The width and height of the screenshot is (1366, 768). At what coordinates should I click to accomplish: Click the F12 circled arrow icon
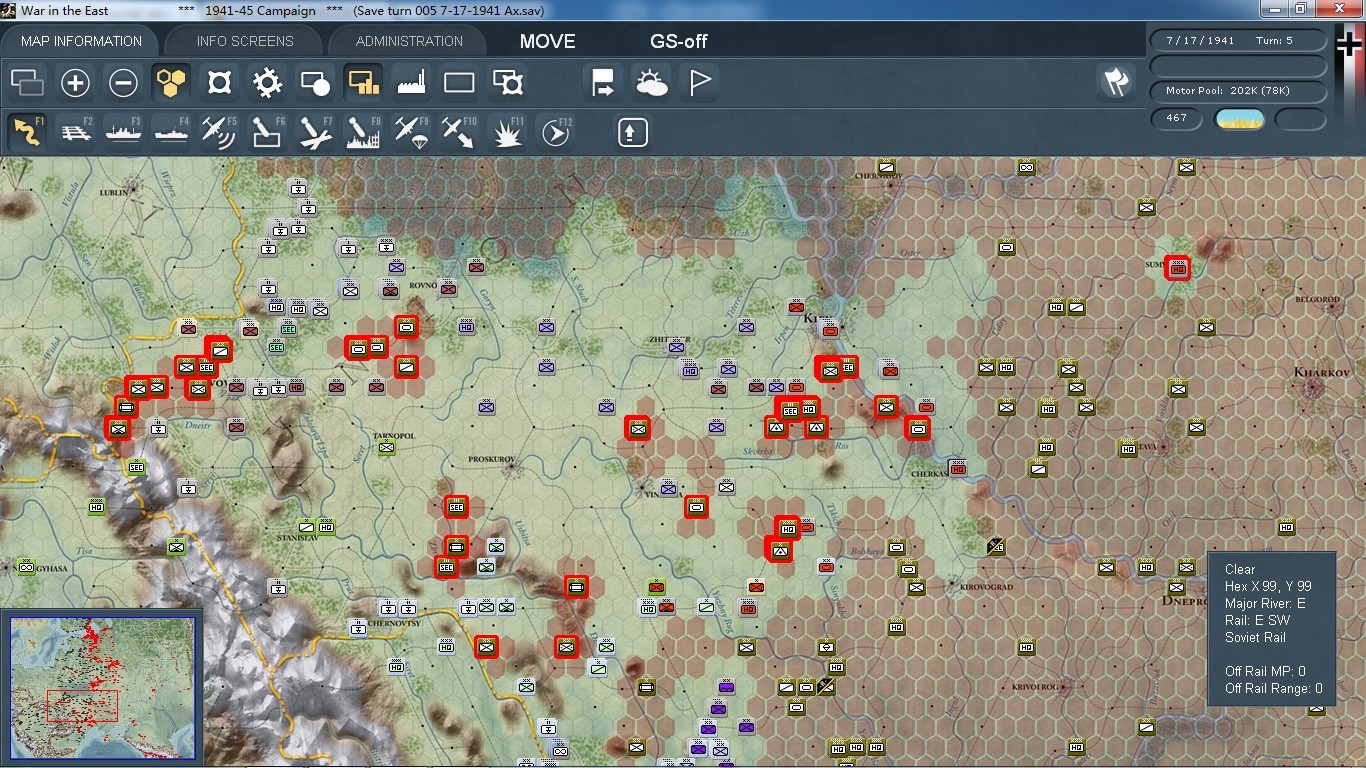[555, 132]
